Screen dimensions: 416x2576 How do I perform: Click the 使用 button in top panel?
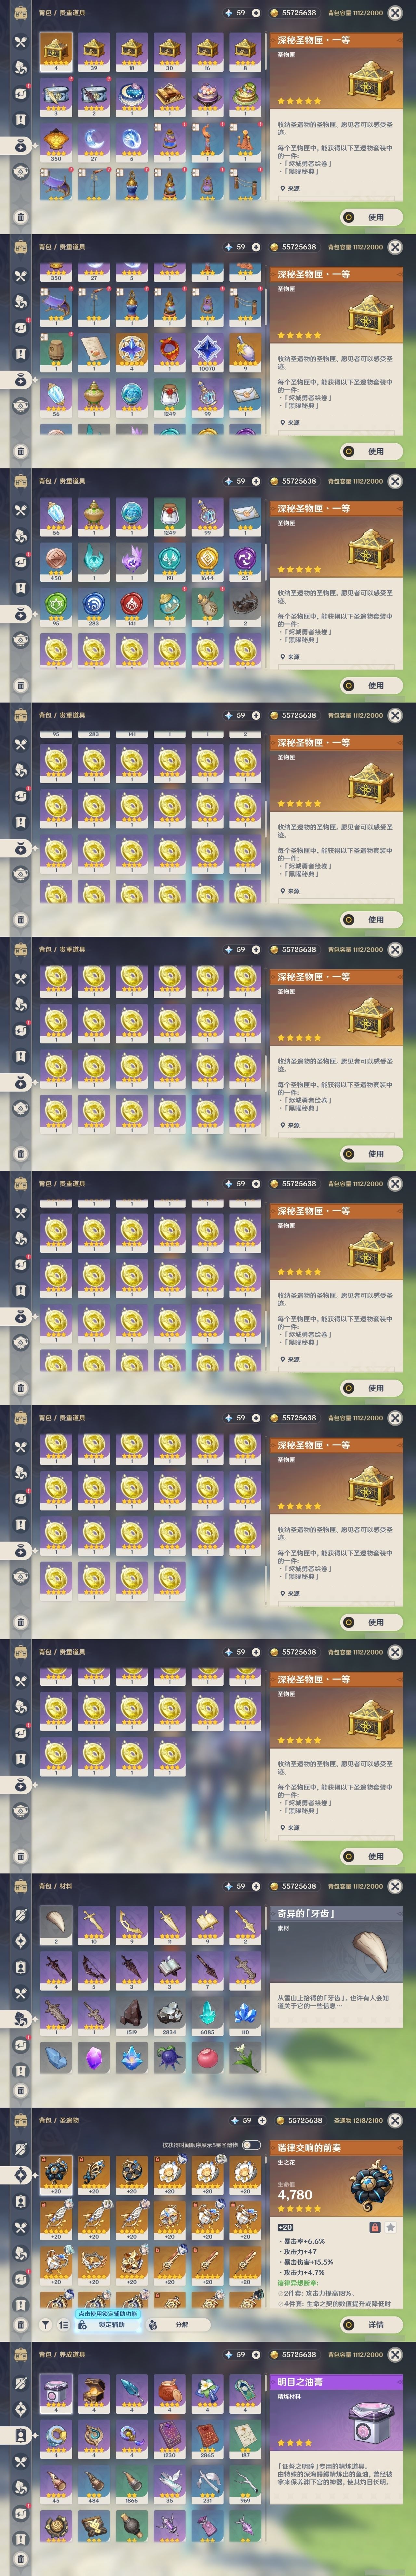point(370,217)
